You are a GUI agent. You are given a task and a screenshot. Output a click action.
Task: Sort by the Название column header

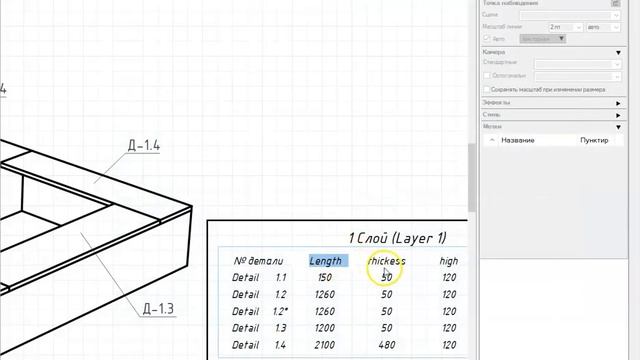tap(518, 140)
